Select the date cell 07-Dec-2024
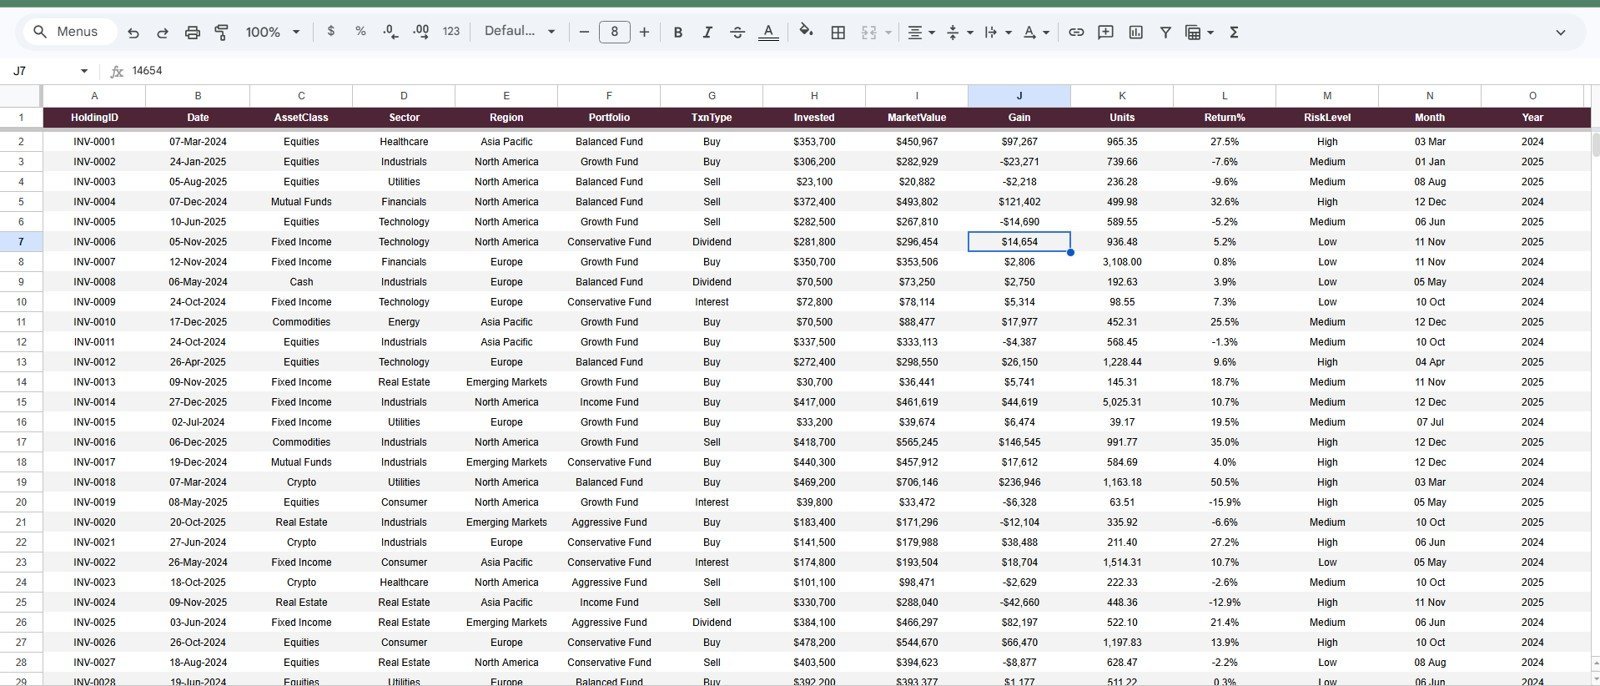The height and width of the screenshot is (686, 1600). (x=197, y=202)
